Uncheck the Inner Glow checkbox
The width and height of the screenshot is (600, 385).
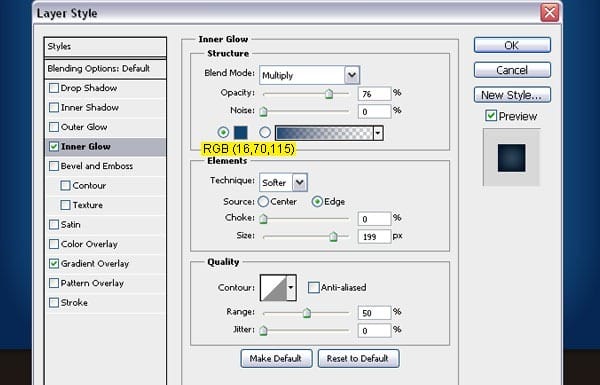point(54,147)
